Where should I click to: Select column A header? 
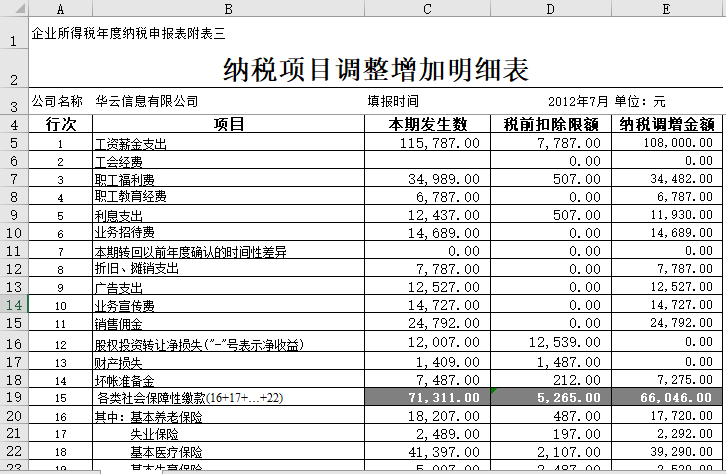[x=61, y=8]
